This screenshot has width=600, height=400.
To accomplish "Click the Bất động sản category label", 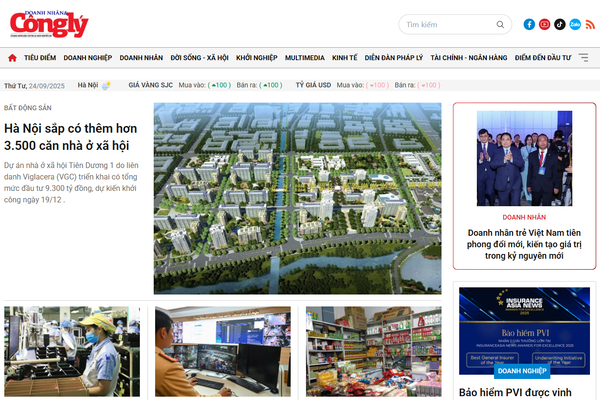I will click(27, 106).
